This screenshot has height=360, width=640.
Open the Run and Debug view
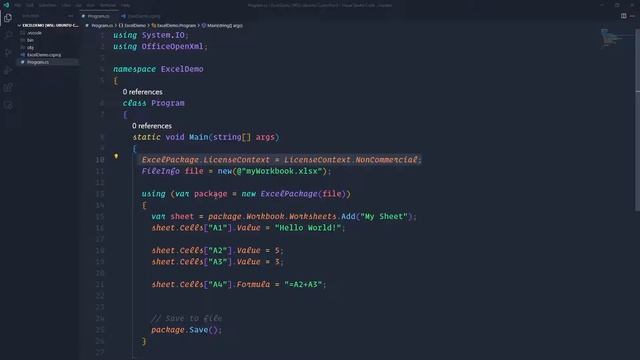point(8,70)
